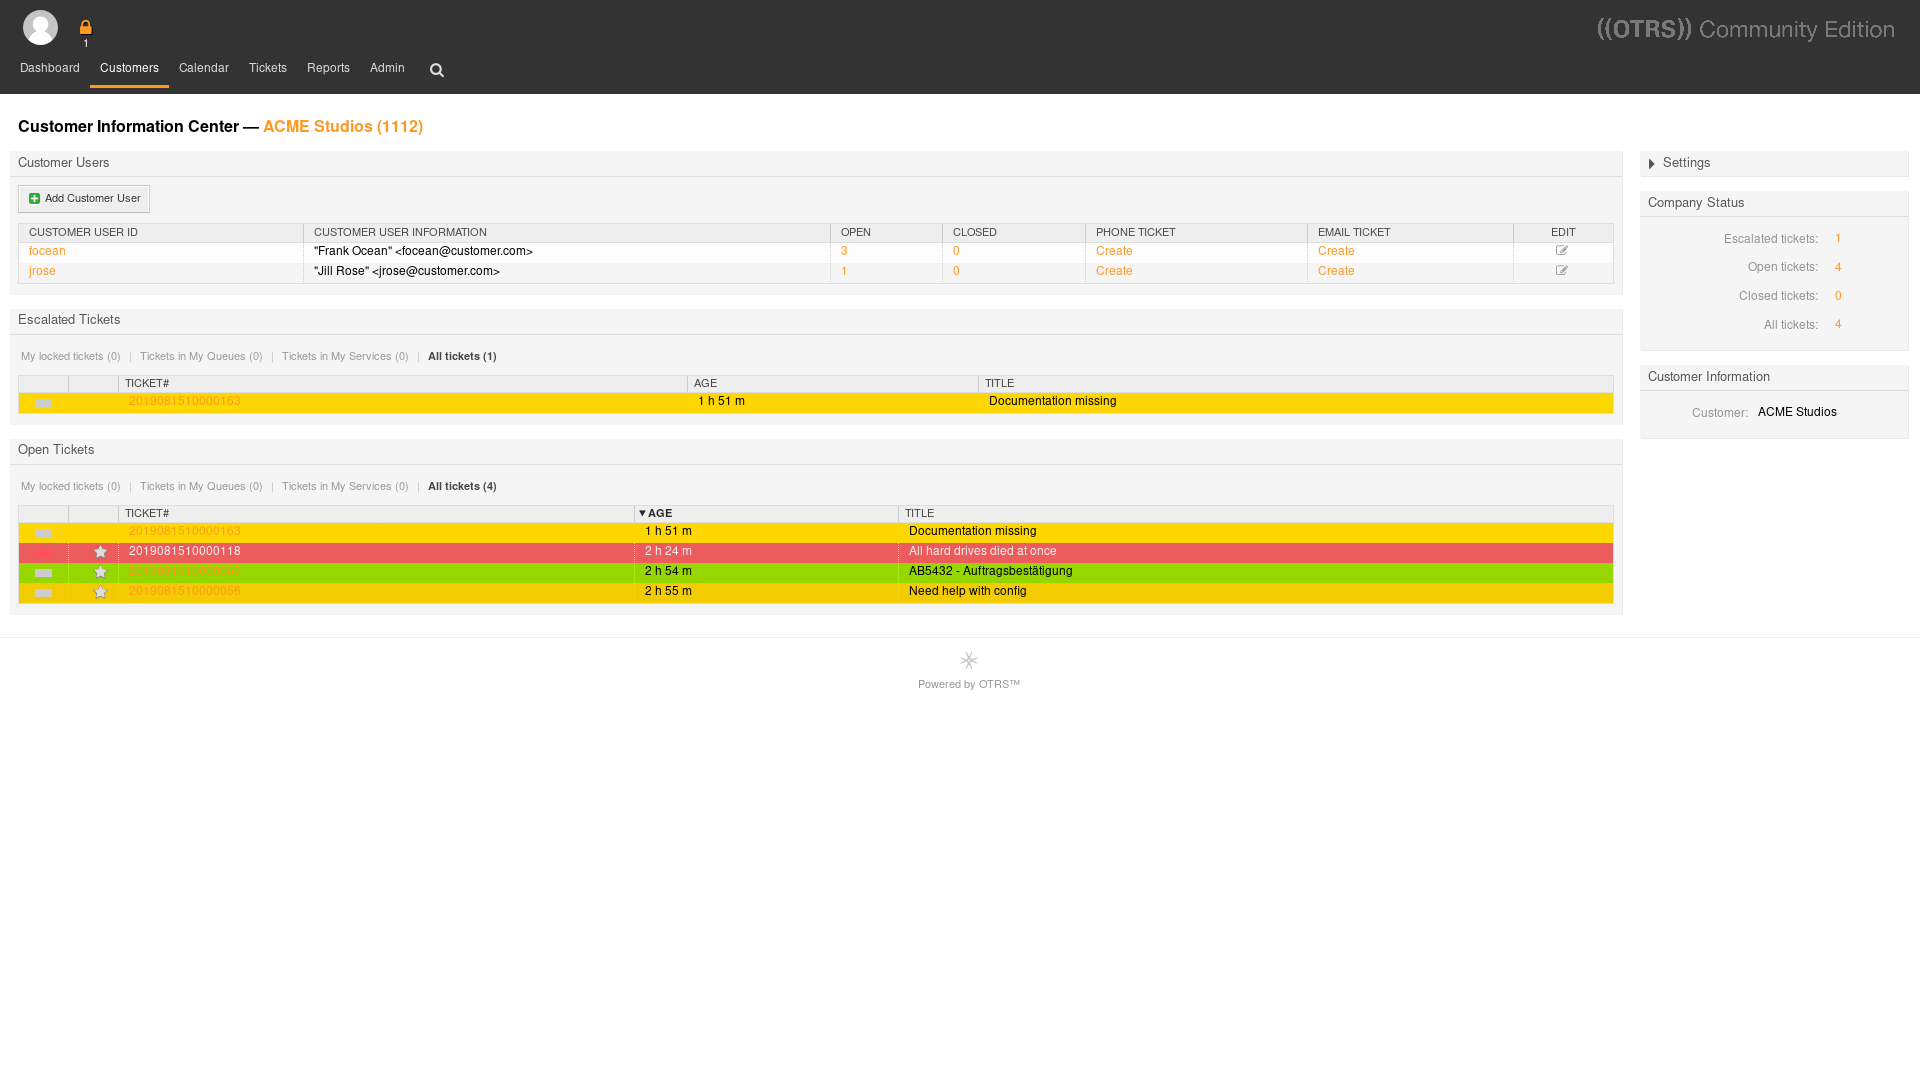This screenshot has height=1080, width=1920.
Task: Open the user avatar menu
Action: coord(40,28)
